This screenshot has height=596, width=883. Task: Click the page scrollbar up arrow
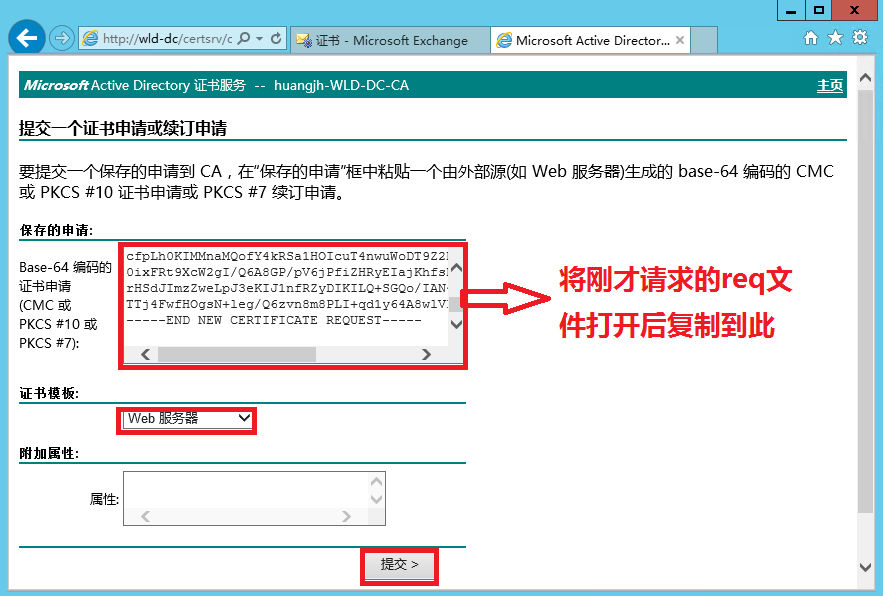[x=866, y=78]
